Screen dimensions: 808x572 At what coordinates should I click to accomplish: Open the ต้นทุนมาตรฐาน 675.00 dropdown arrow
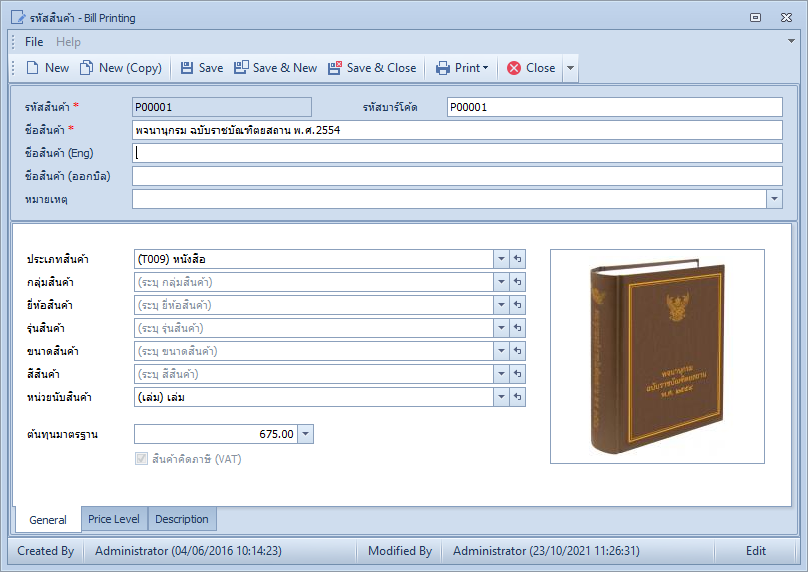(305, 434)
